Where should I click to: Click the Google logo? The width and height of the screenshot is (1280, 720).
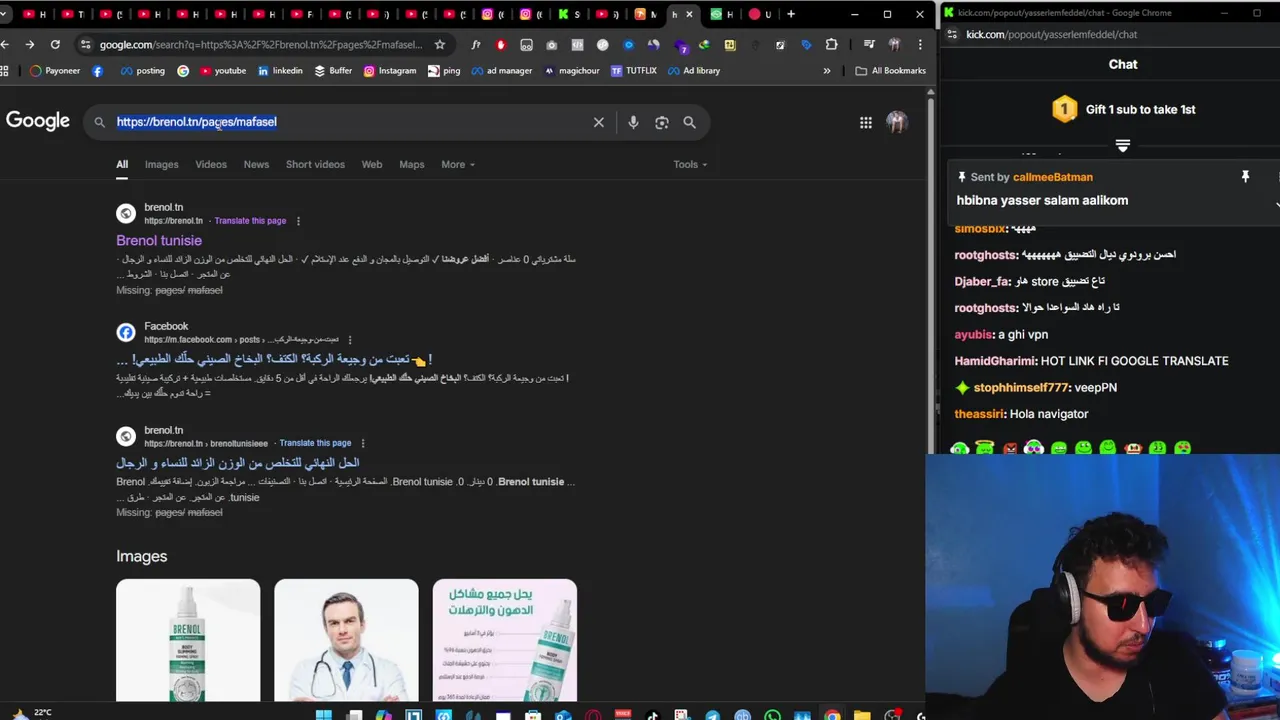[x=38, y=121]
